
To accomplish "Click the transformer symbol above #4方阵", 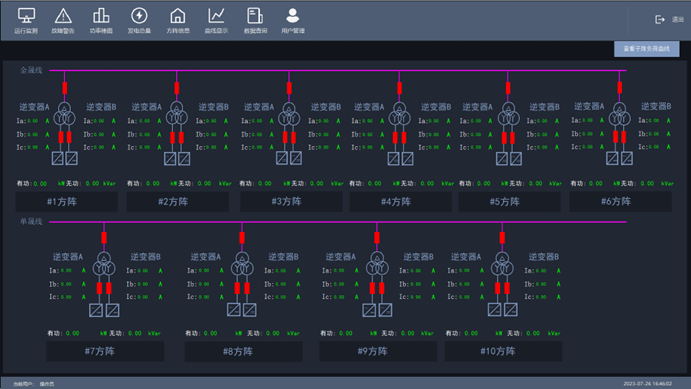I will (399, 115).
